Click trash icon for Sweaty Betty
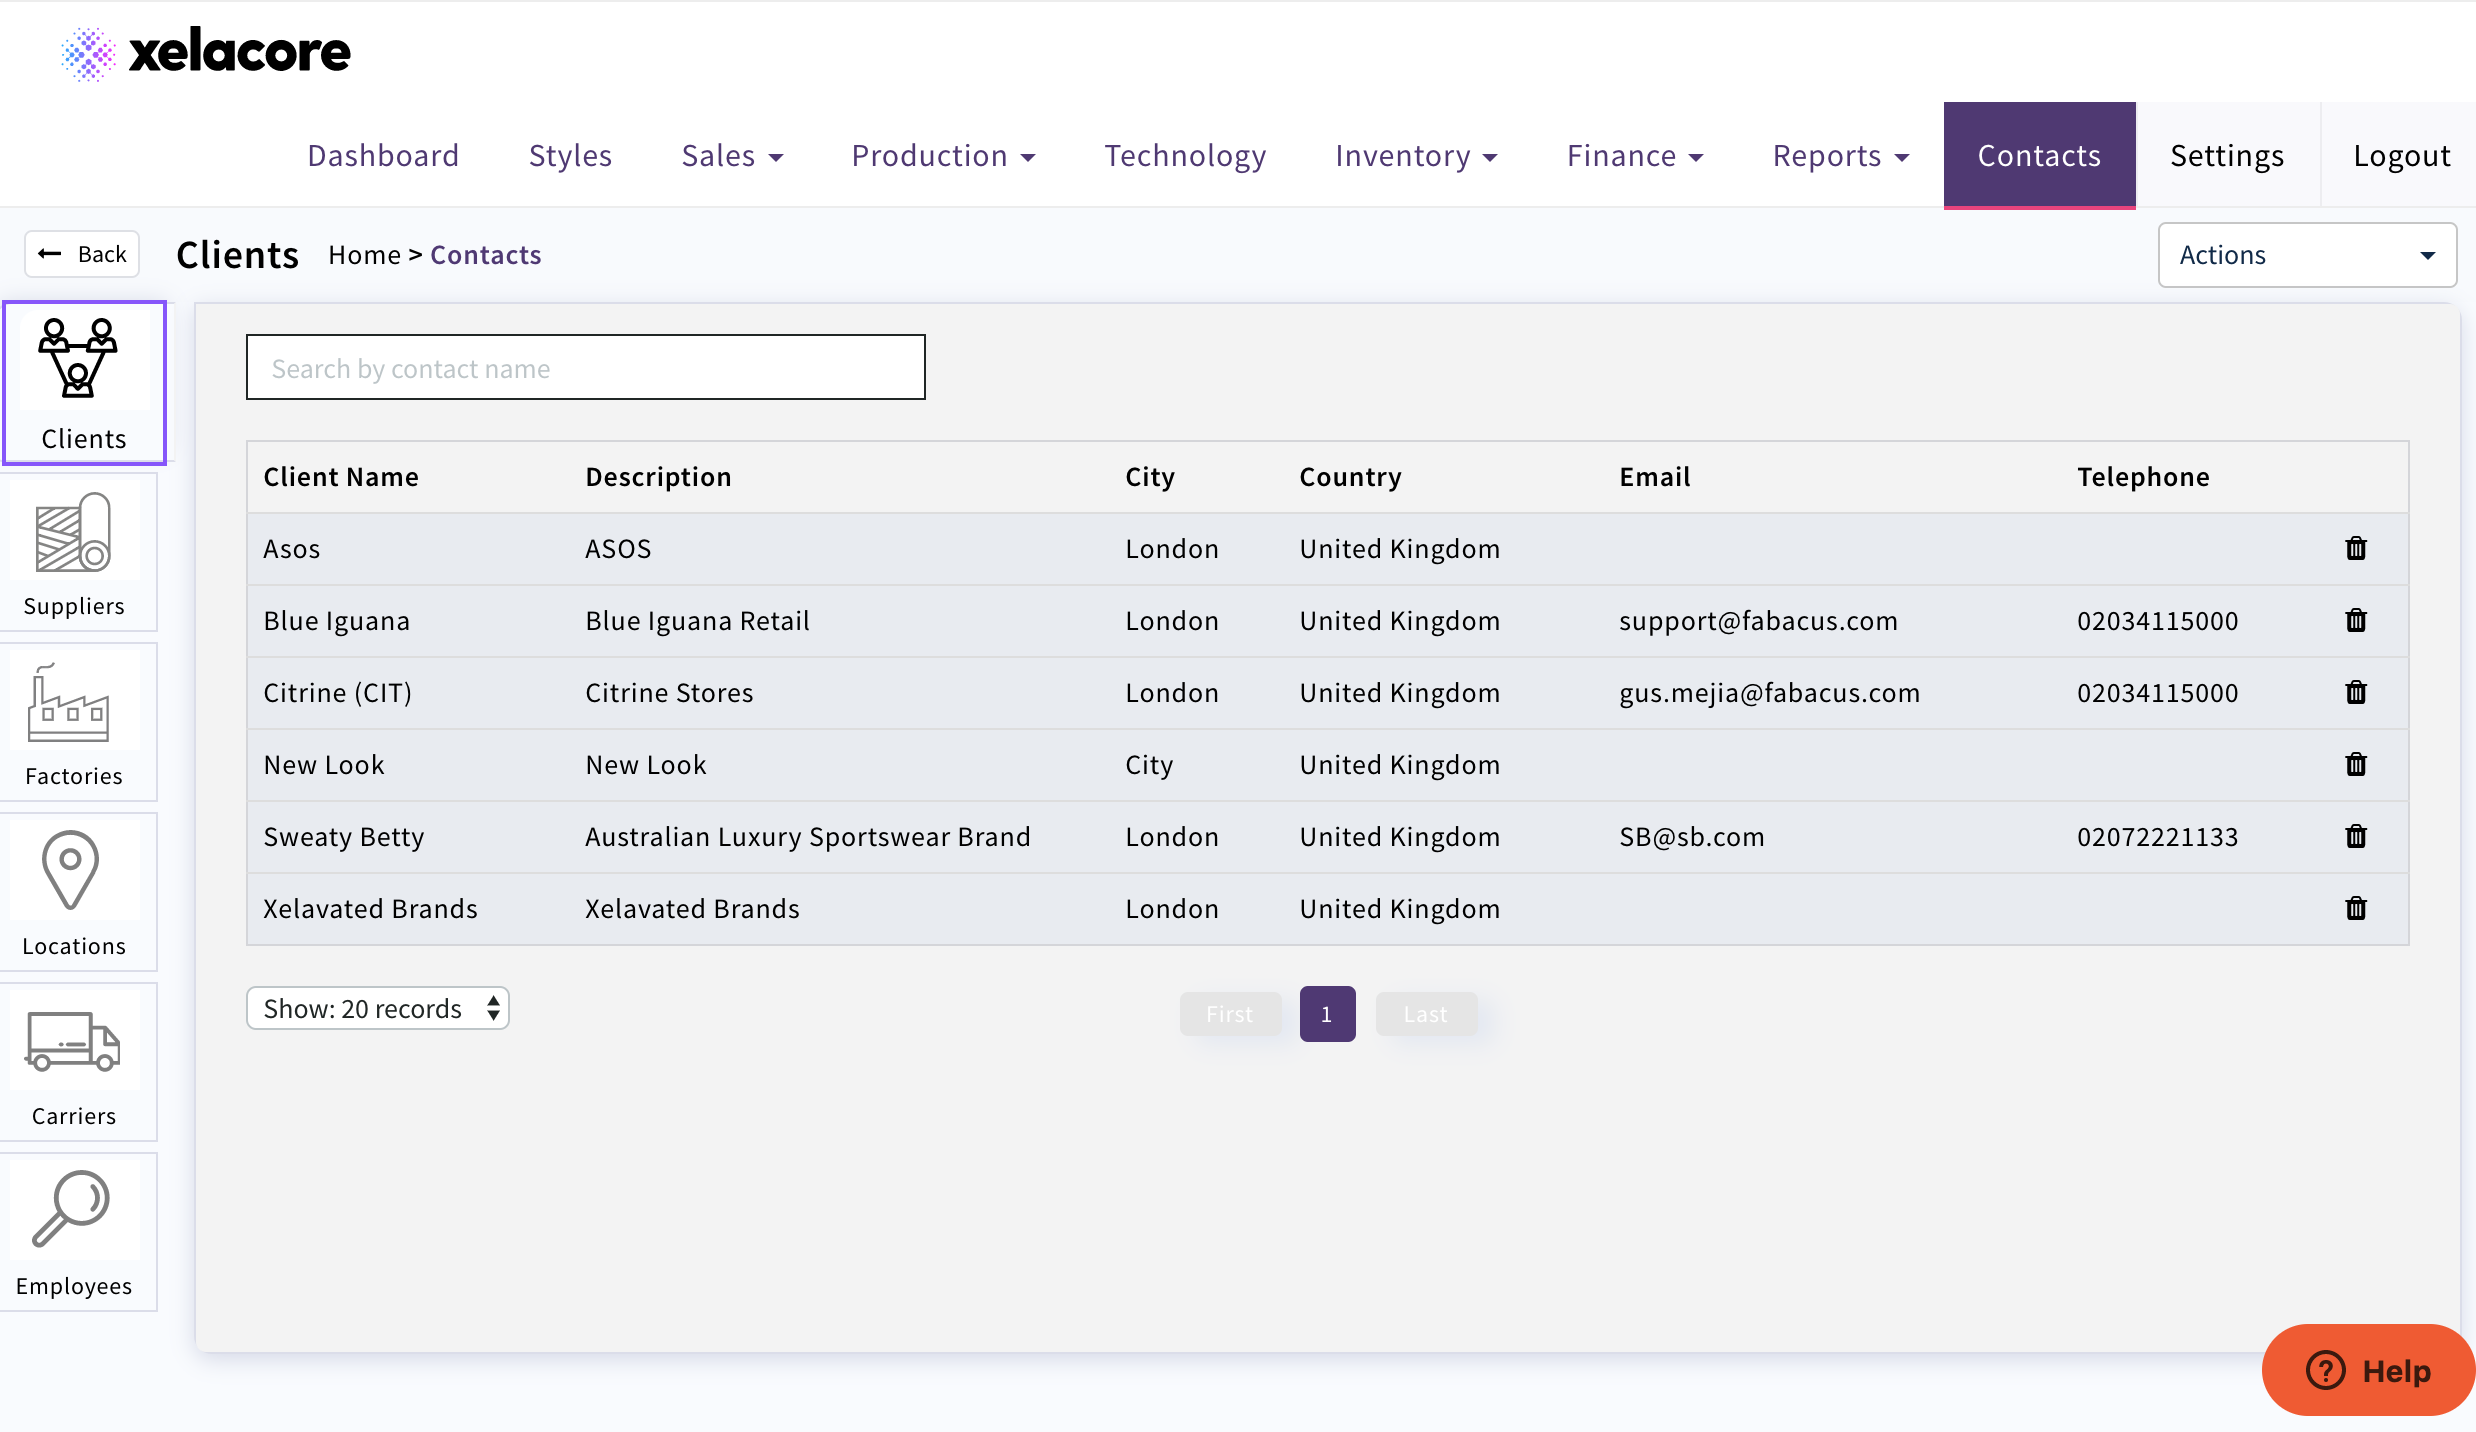2476x1432 pixels. [x=2356, y=836]
